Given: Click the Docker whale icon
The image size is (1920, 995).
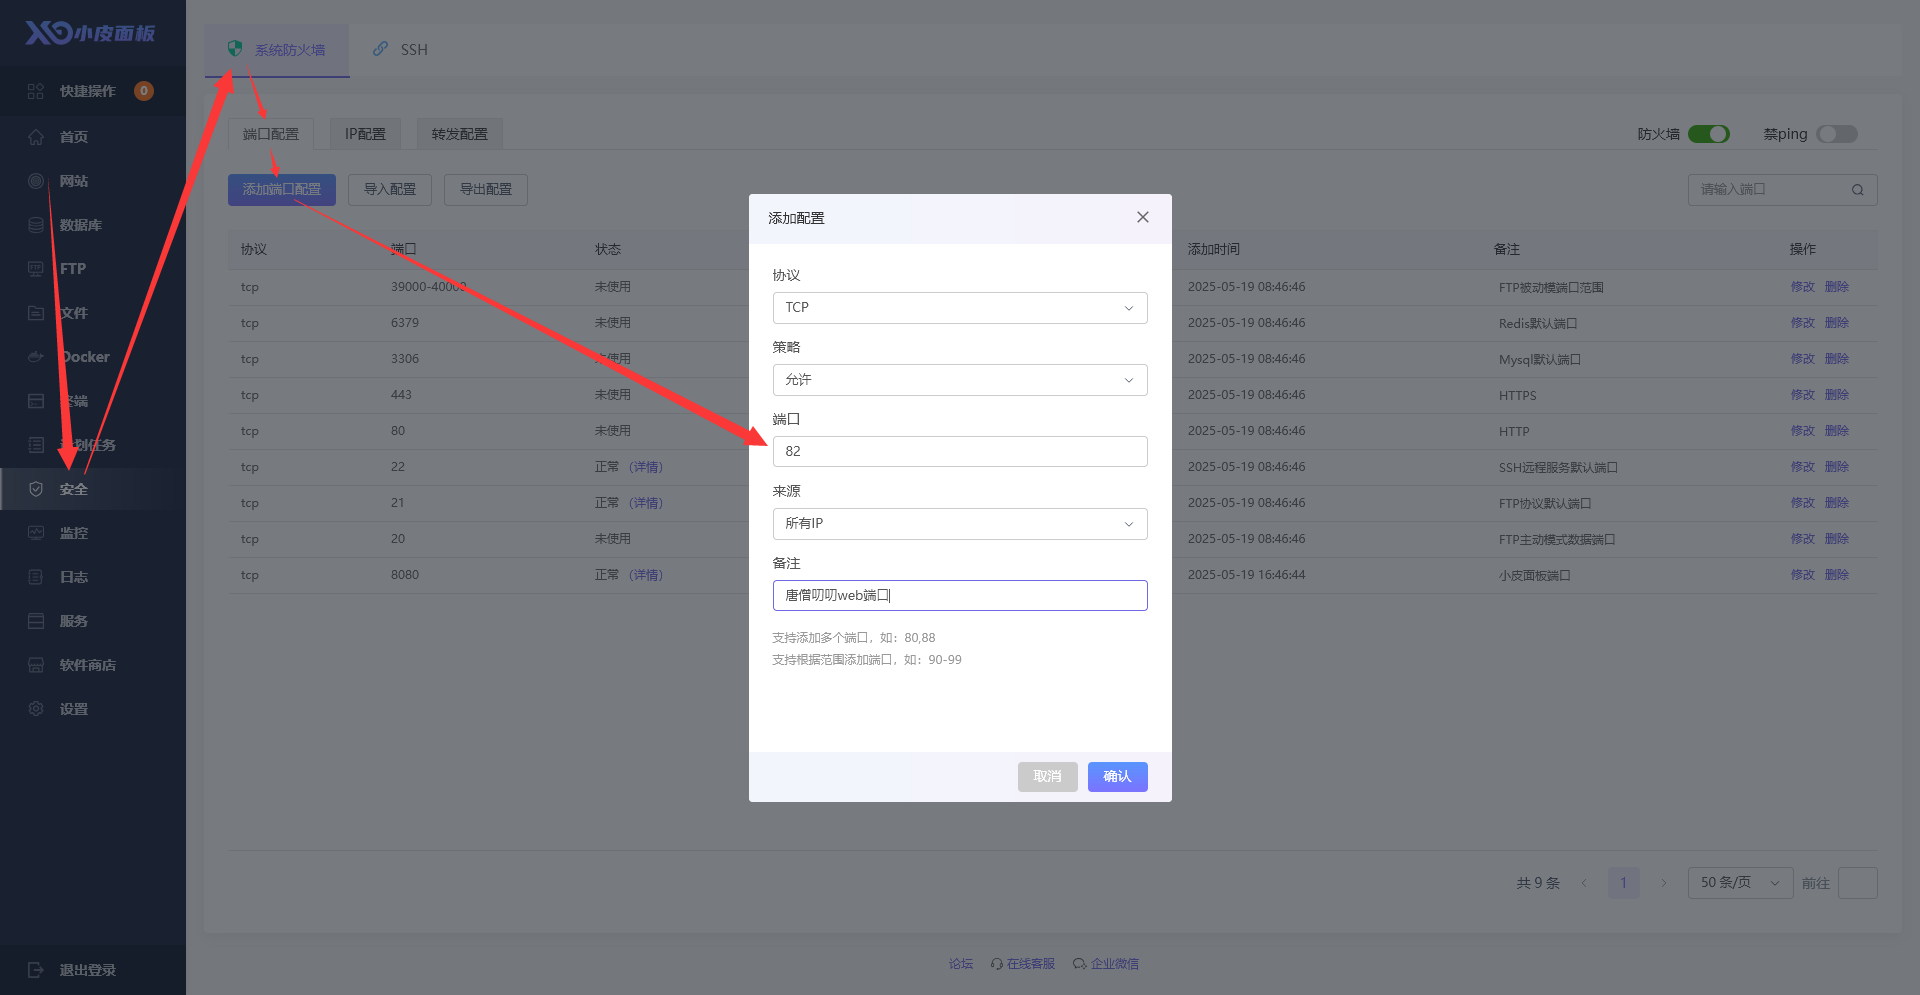Looking at the screenshot, I should click(x=36, y=357).
